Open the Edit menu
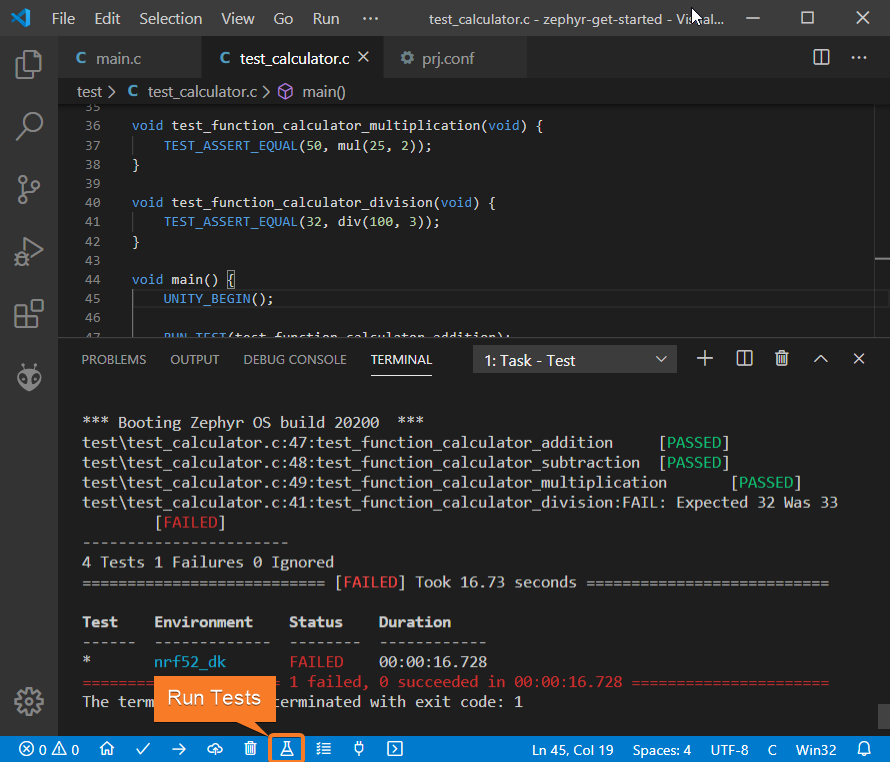Screen dimensions: 890x762 [x=107, y=19]
